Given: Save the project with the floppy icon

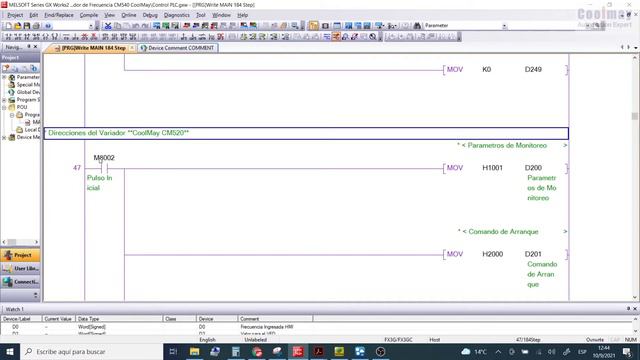Looking at the screenshot, I should click(27, 26).
